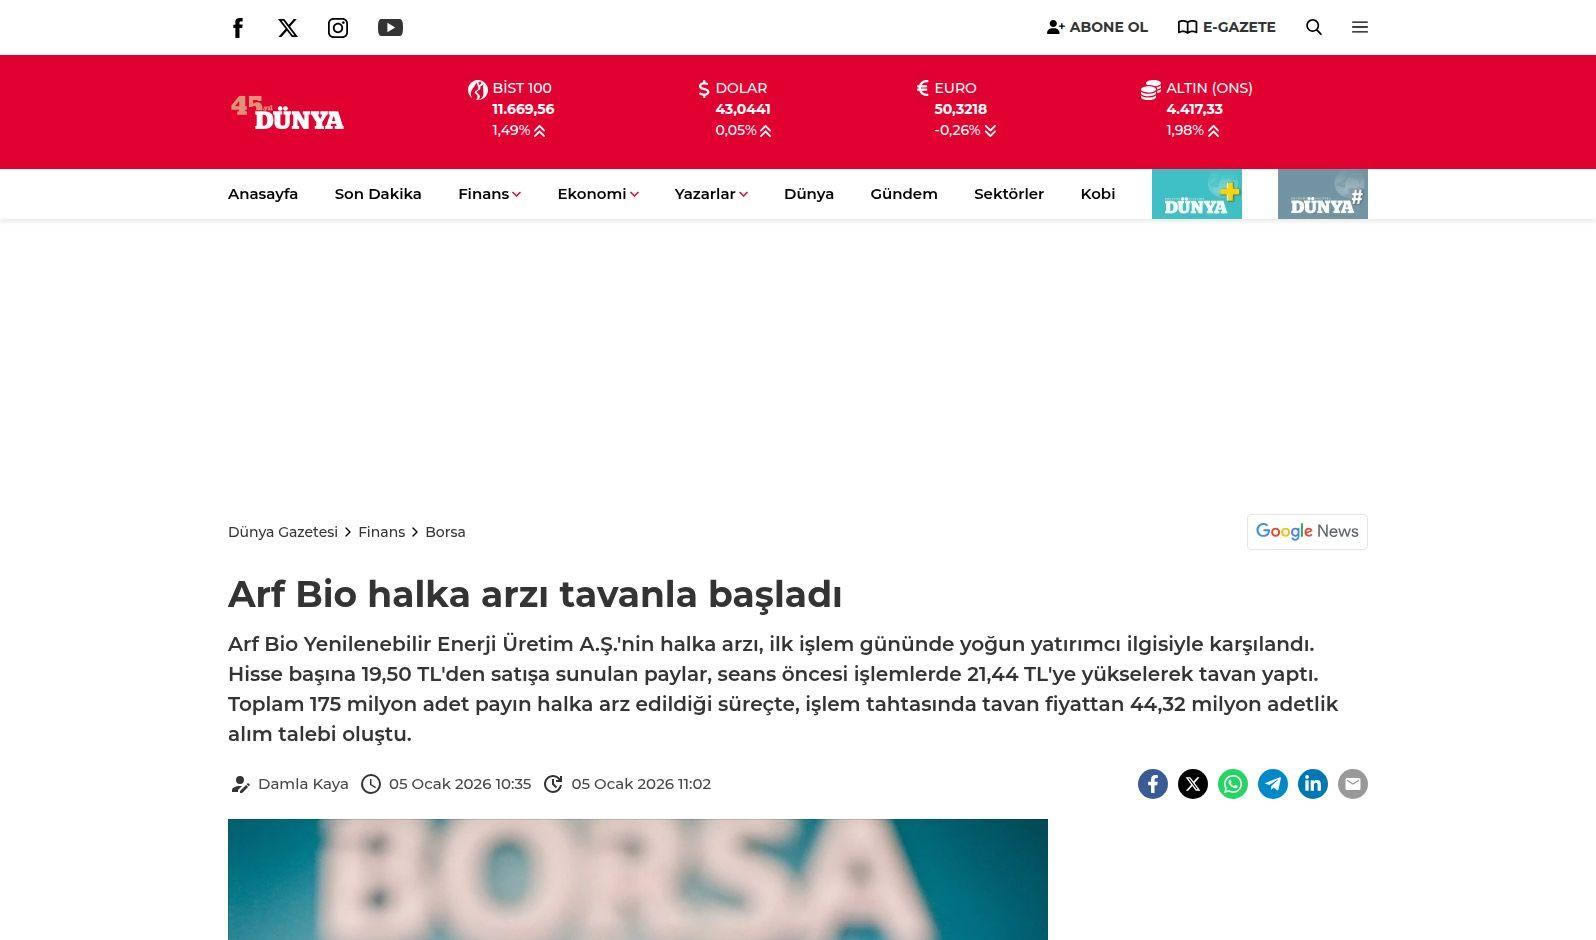Image resolution: width=1596 pixels, height=940 pixels.
Task: Open the YouTube icon in header
Action: pos(390,28)
